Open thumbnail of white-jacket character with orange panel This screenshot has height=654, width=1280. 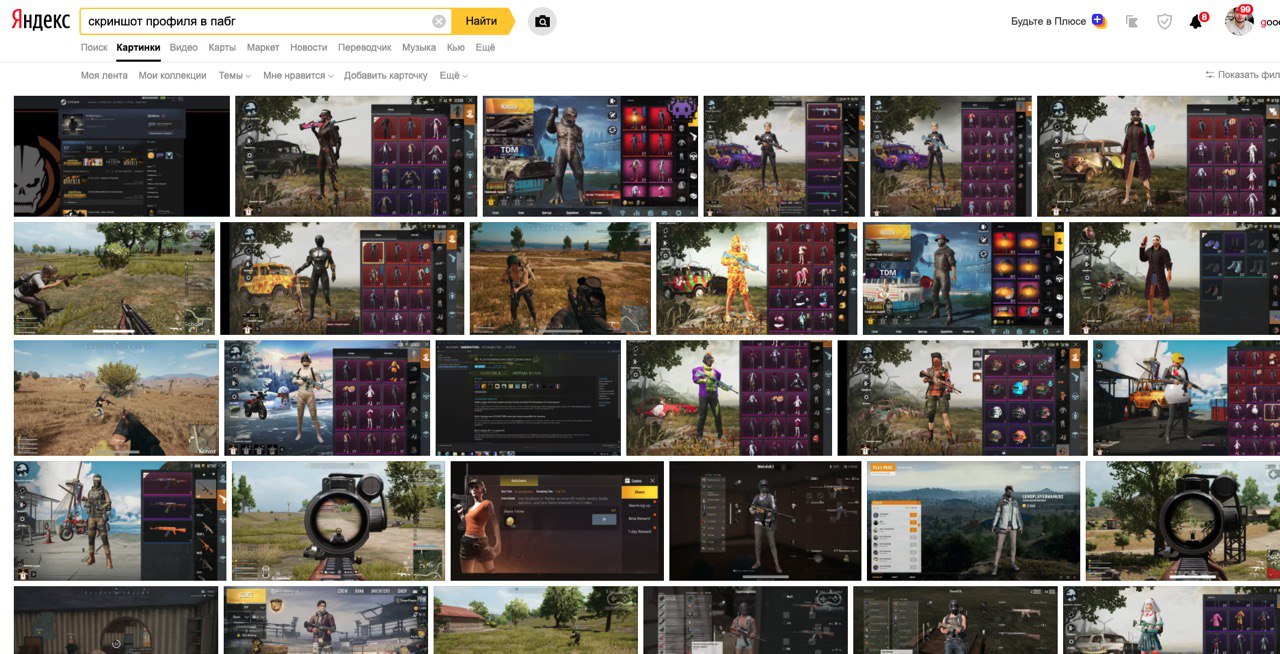point(973,521)
